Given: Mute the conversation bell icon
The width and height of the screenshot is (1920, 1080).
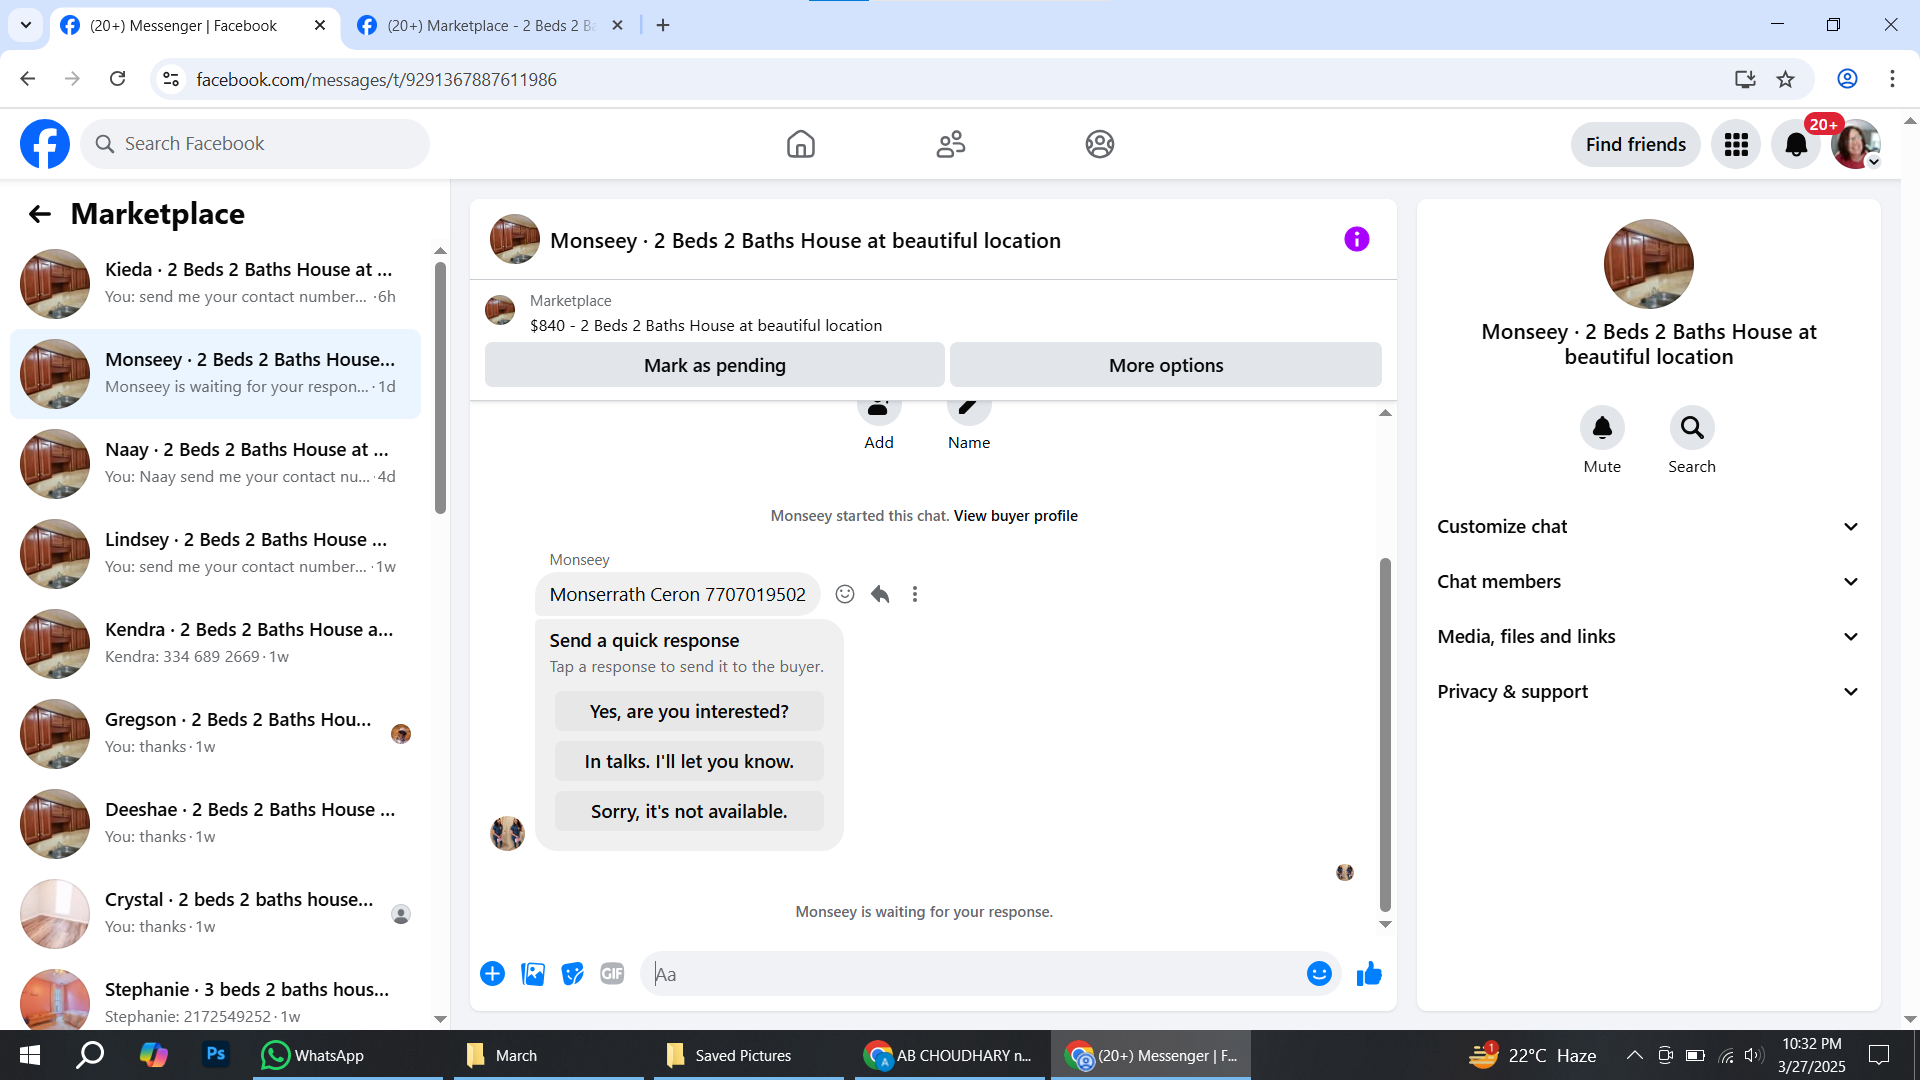Looking at the screenshot, I should 1602,428.
